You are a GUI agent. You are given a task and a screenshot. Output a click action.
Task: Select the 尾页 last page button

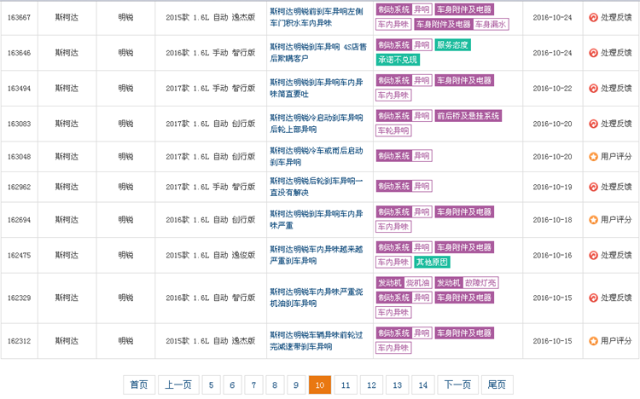pos(497,385)
